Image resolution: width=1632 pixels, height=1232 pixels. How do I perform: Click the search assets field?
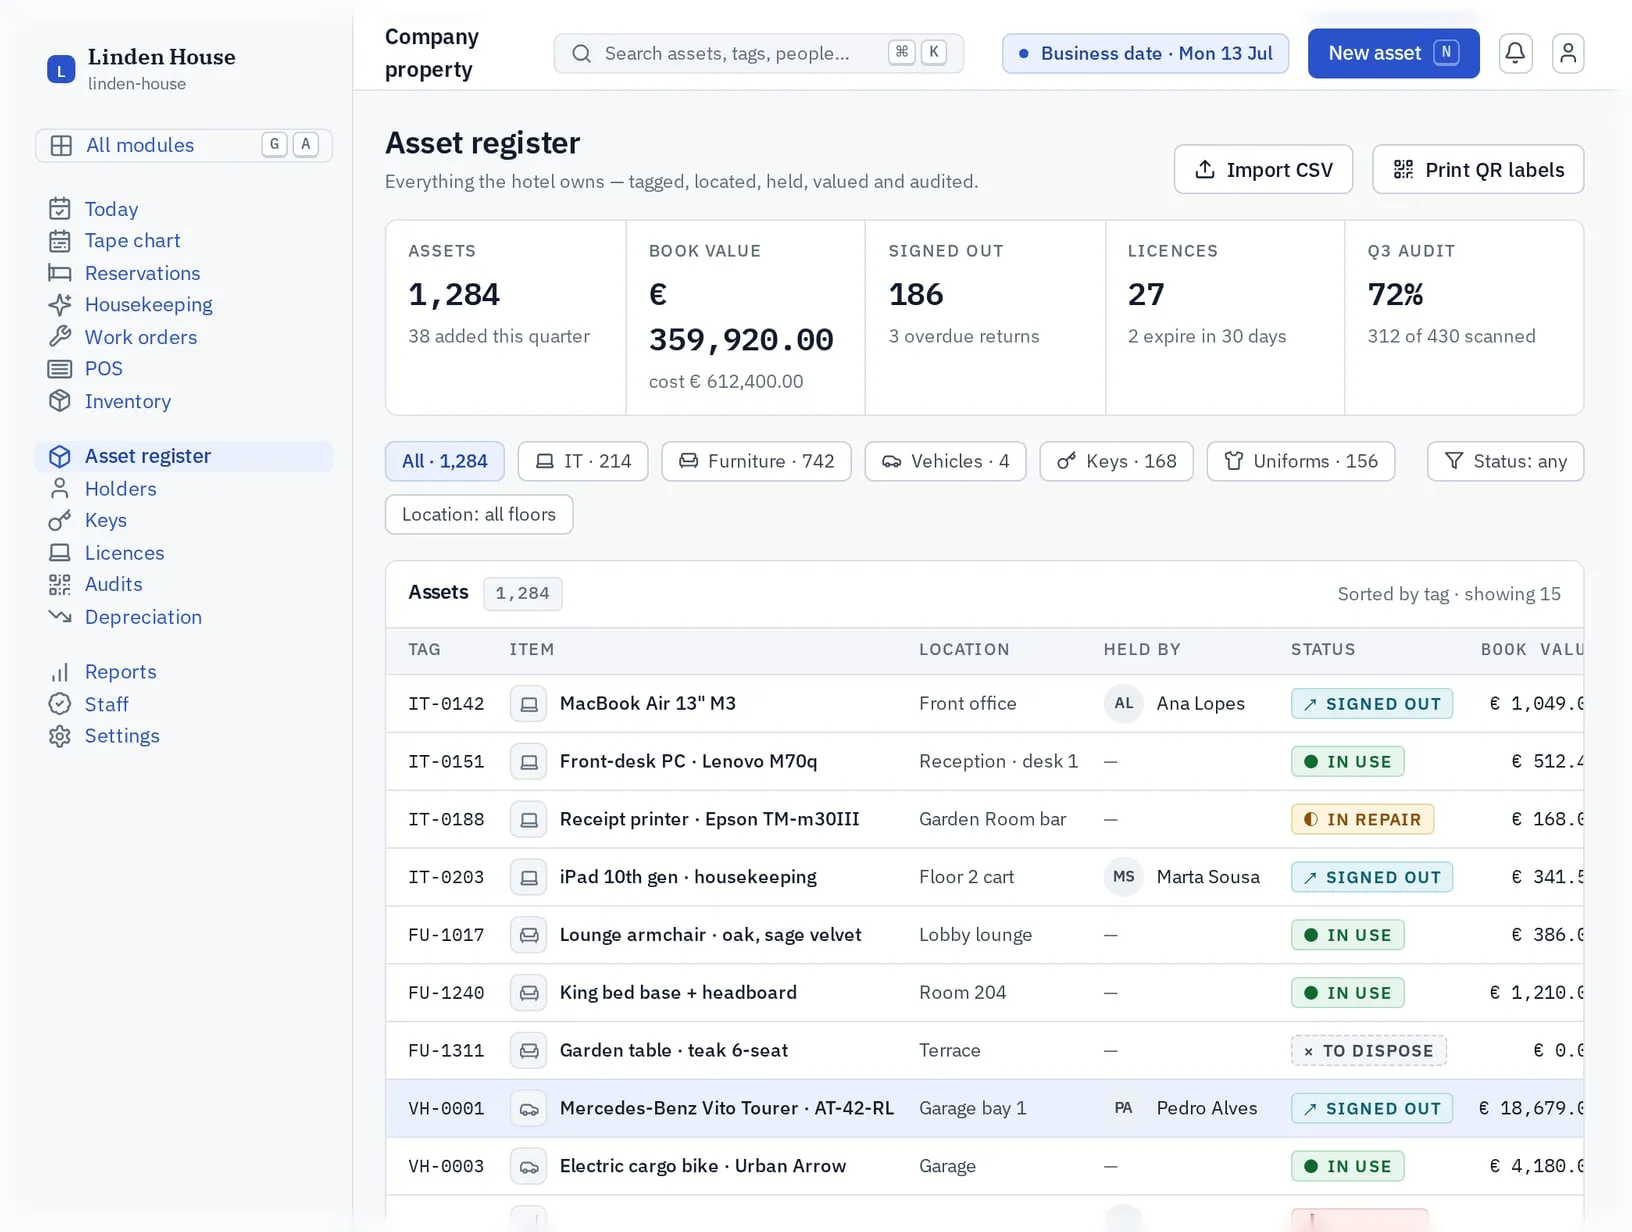click(x=758, y=53)
